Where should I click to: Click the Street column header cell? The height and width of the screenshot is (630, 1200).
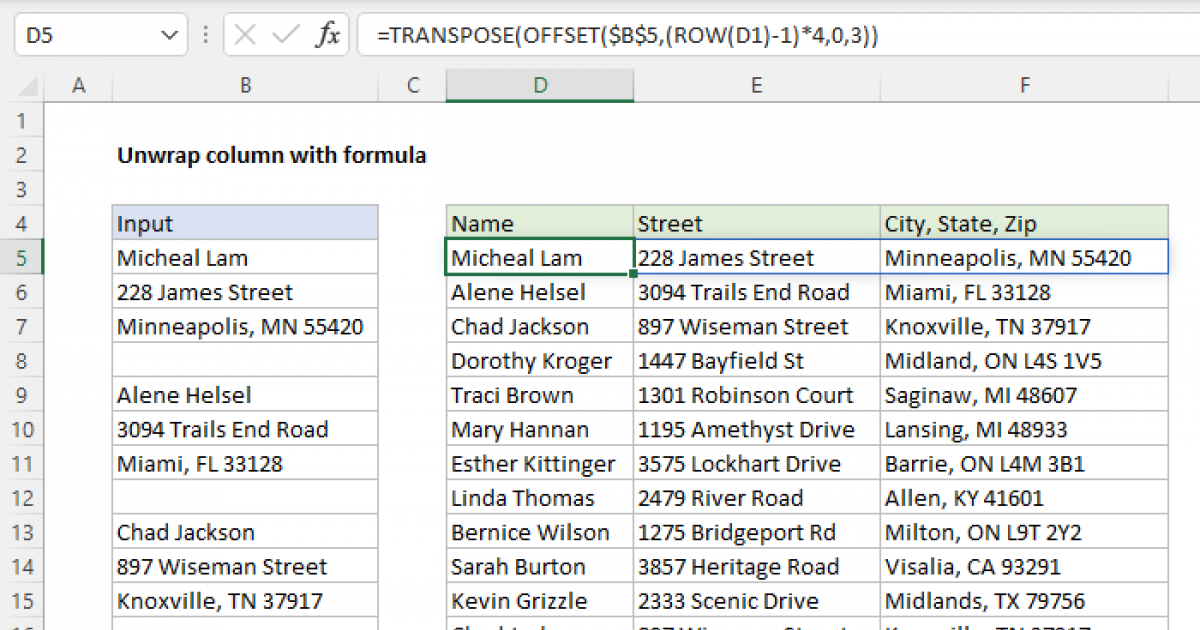coord(756,222)
